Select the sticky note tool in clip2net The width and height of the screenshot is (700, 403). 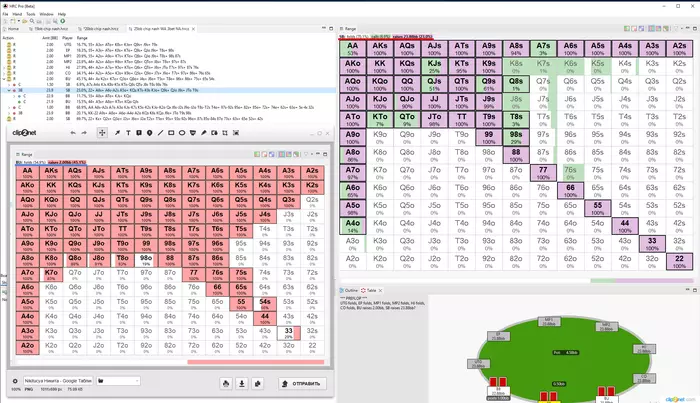point(139,133)
